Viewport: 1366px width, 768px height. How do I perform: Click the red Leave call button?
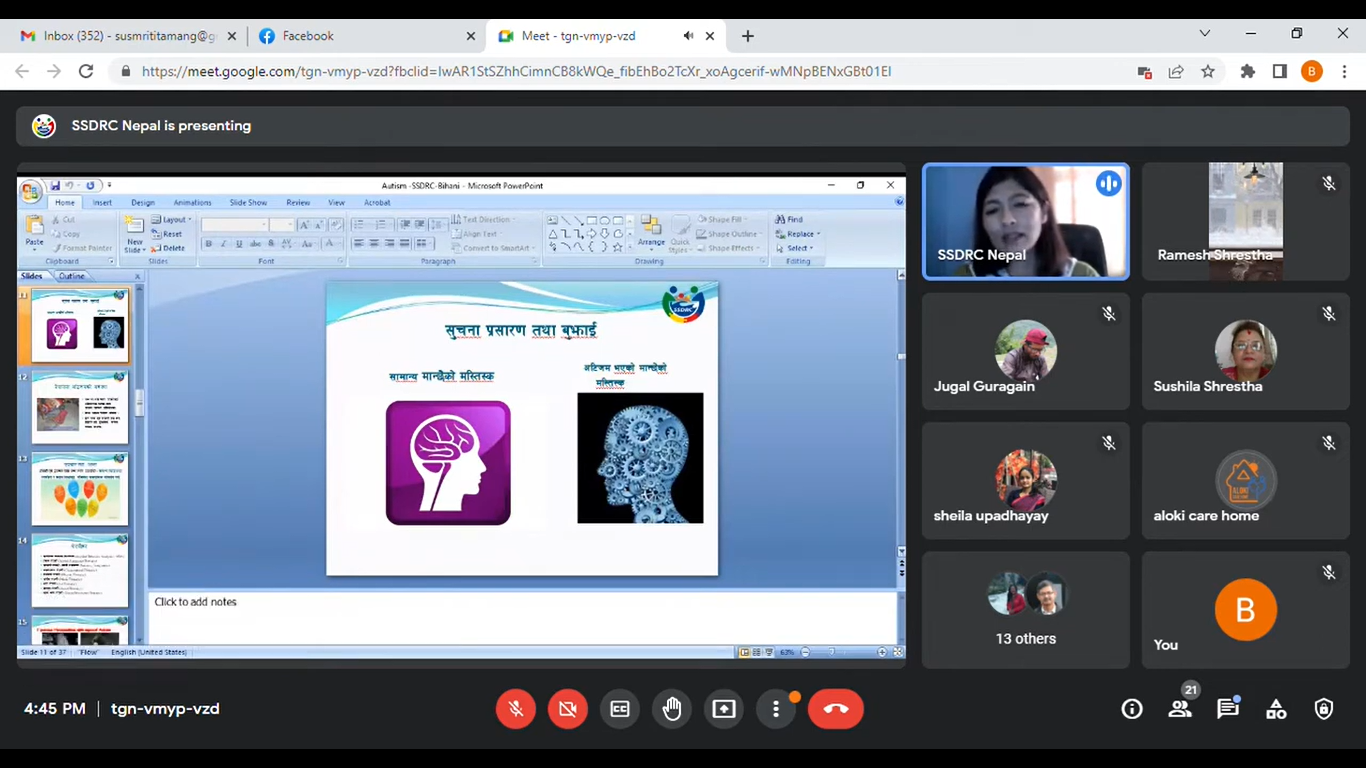point(835,709)
